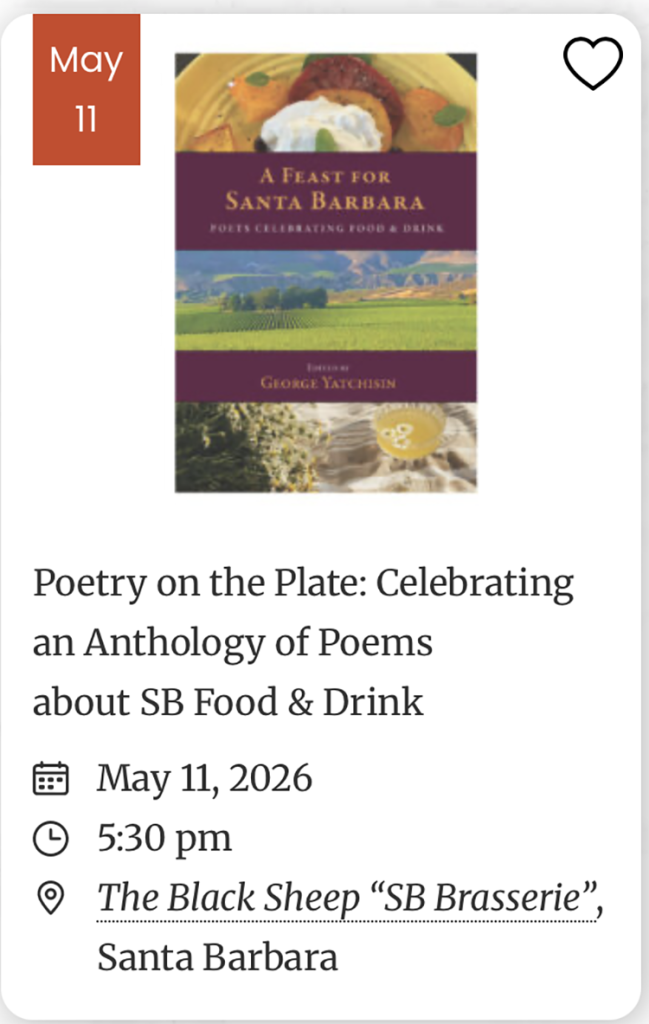Click the plated food photo atop cover
The width and height of the screenshot is (649, 1024).
point(326,102)
